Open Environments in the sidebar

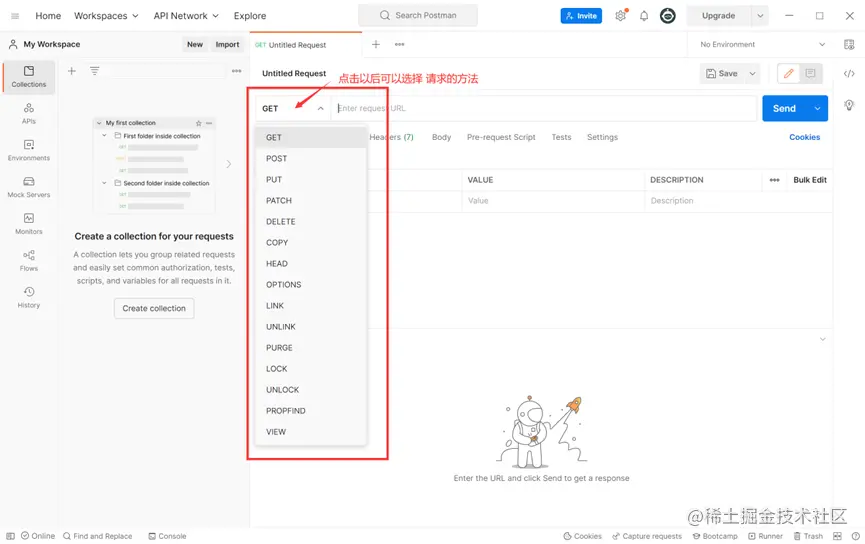29,150
